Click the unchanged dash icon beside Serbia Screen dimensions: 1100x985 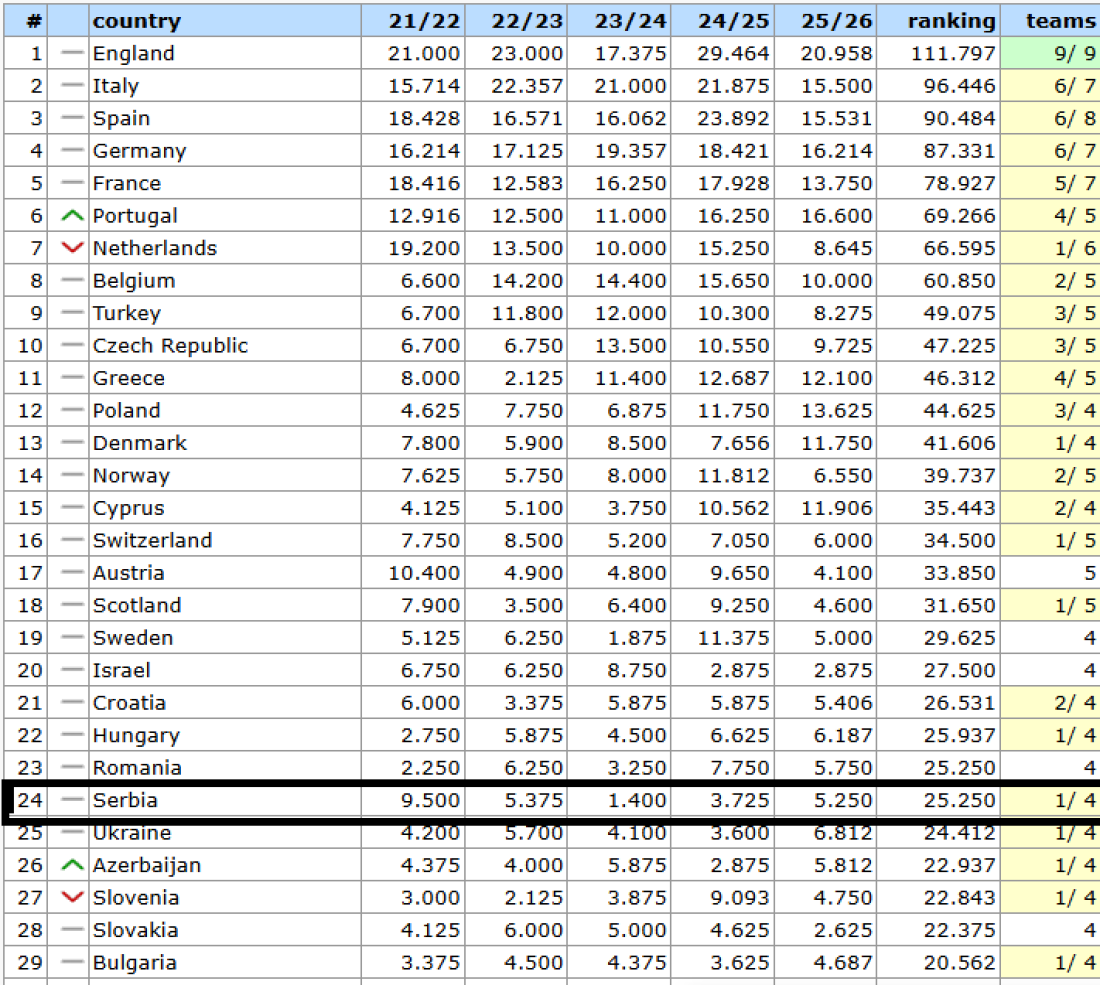click(71, 800)
